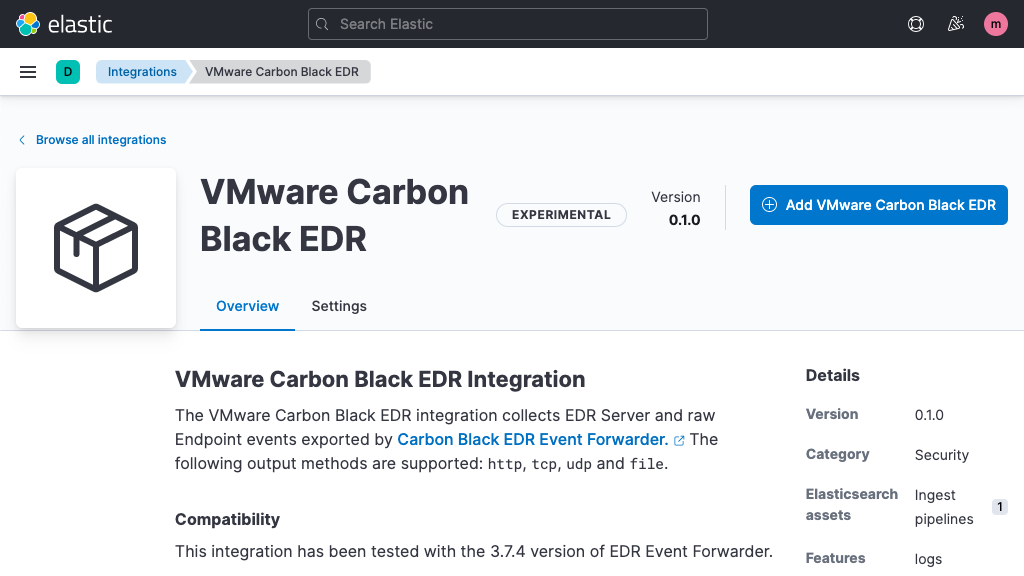The height and width of the screenshot is (576, 1024).
Task: Click the 'Elasticsearch assets' label
Action: tap(852, 504)
